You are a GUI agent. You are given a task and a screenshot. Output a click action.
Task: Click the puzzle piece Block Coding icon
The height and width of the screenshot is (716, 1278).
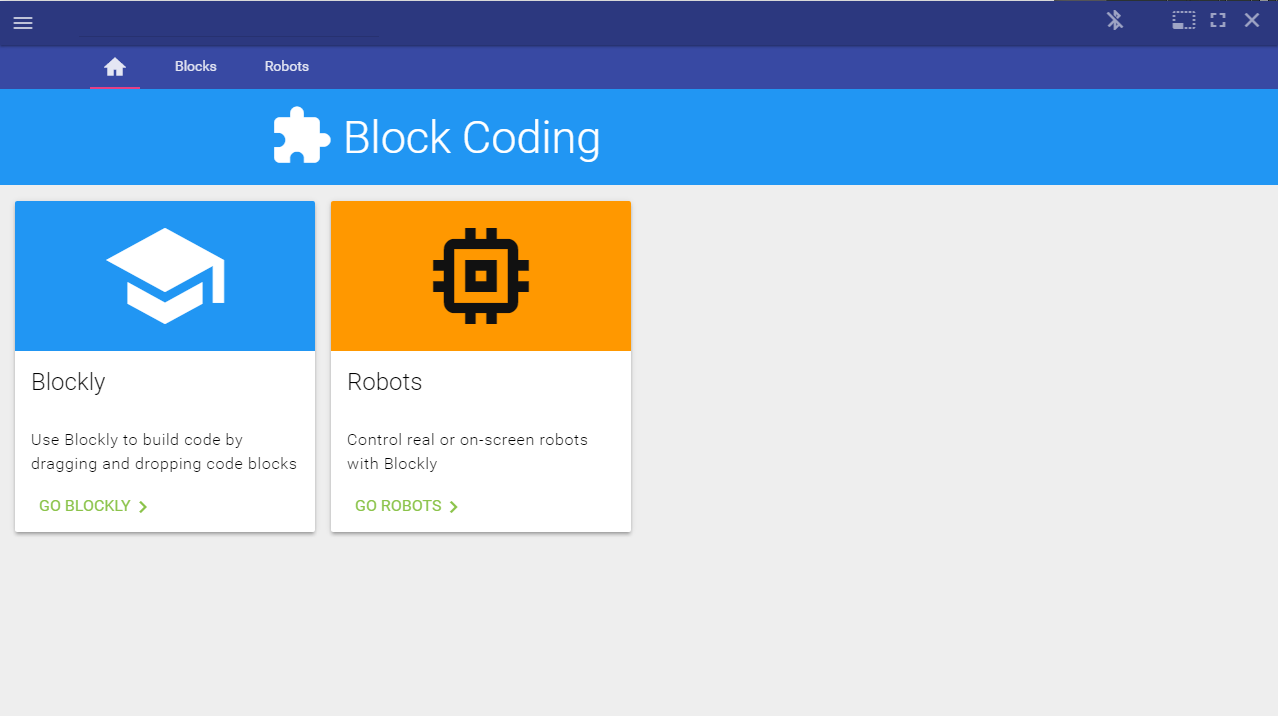[302, 135]
